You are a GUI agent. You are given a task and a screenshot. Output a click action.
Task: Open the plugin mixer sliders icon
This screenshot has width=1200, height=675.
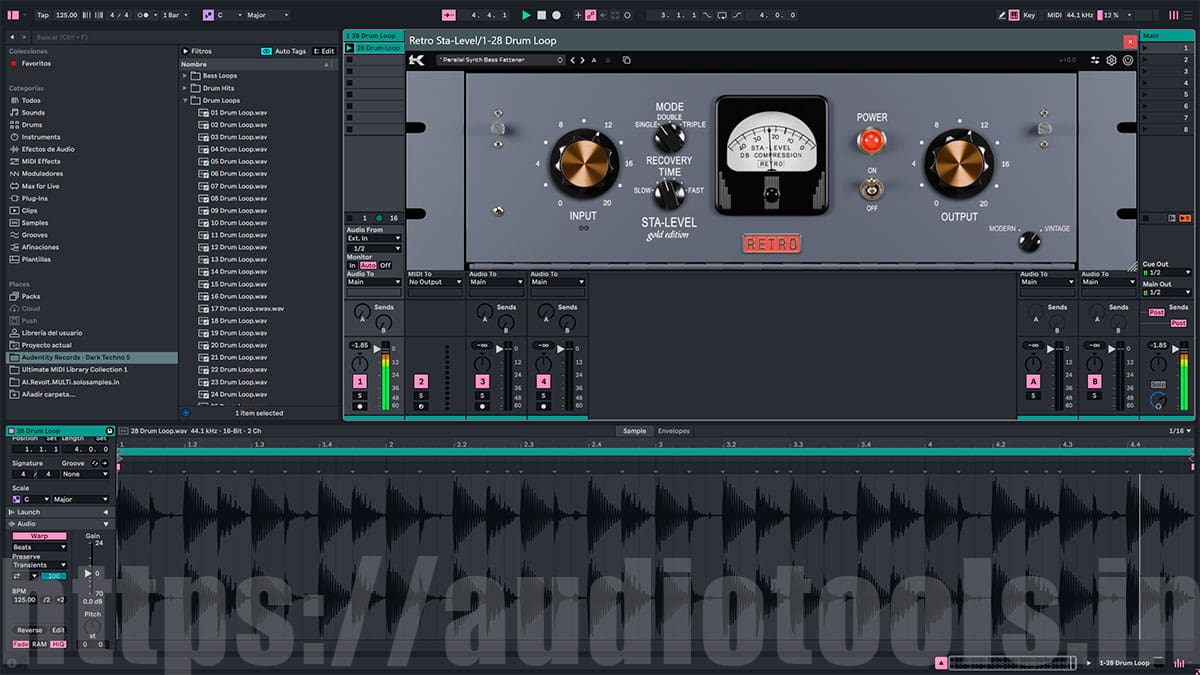[x=1095, y=60]
